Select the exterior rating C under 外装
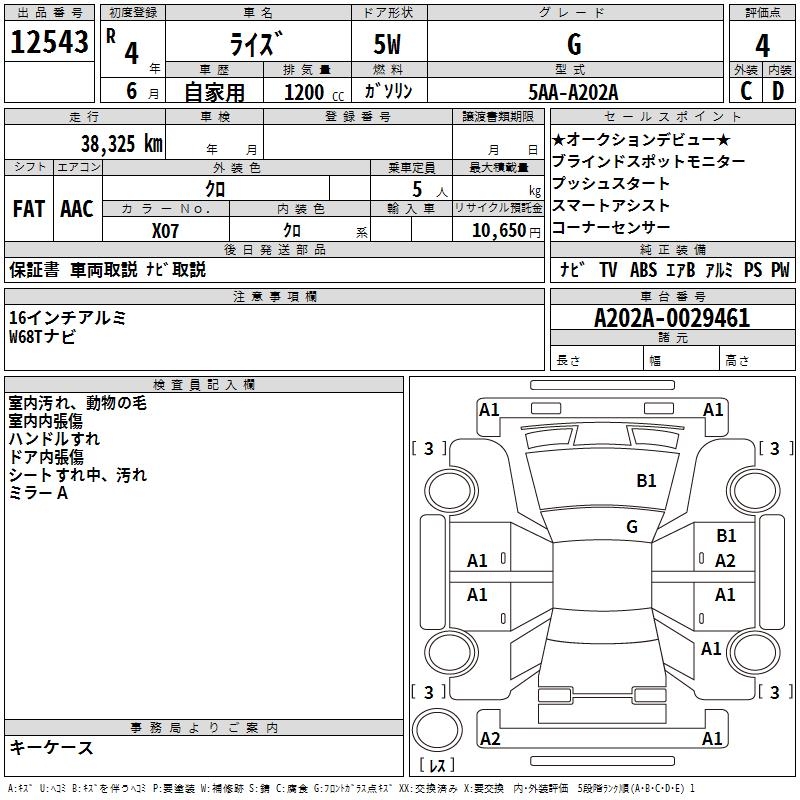 [x=746, y=91]
